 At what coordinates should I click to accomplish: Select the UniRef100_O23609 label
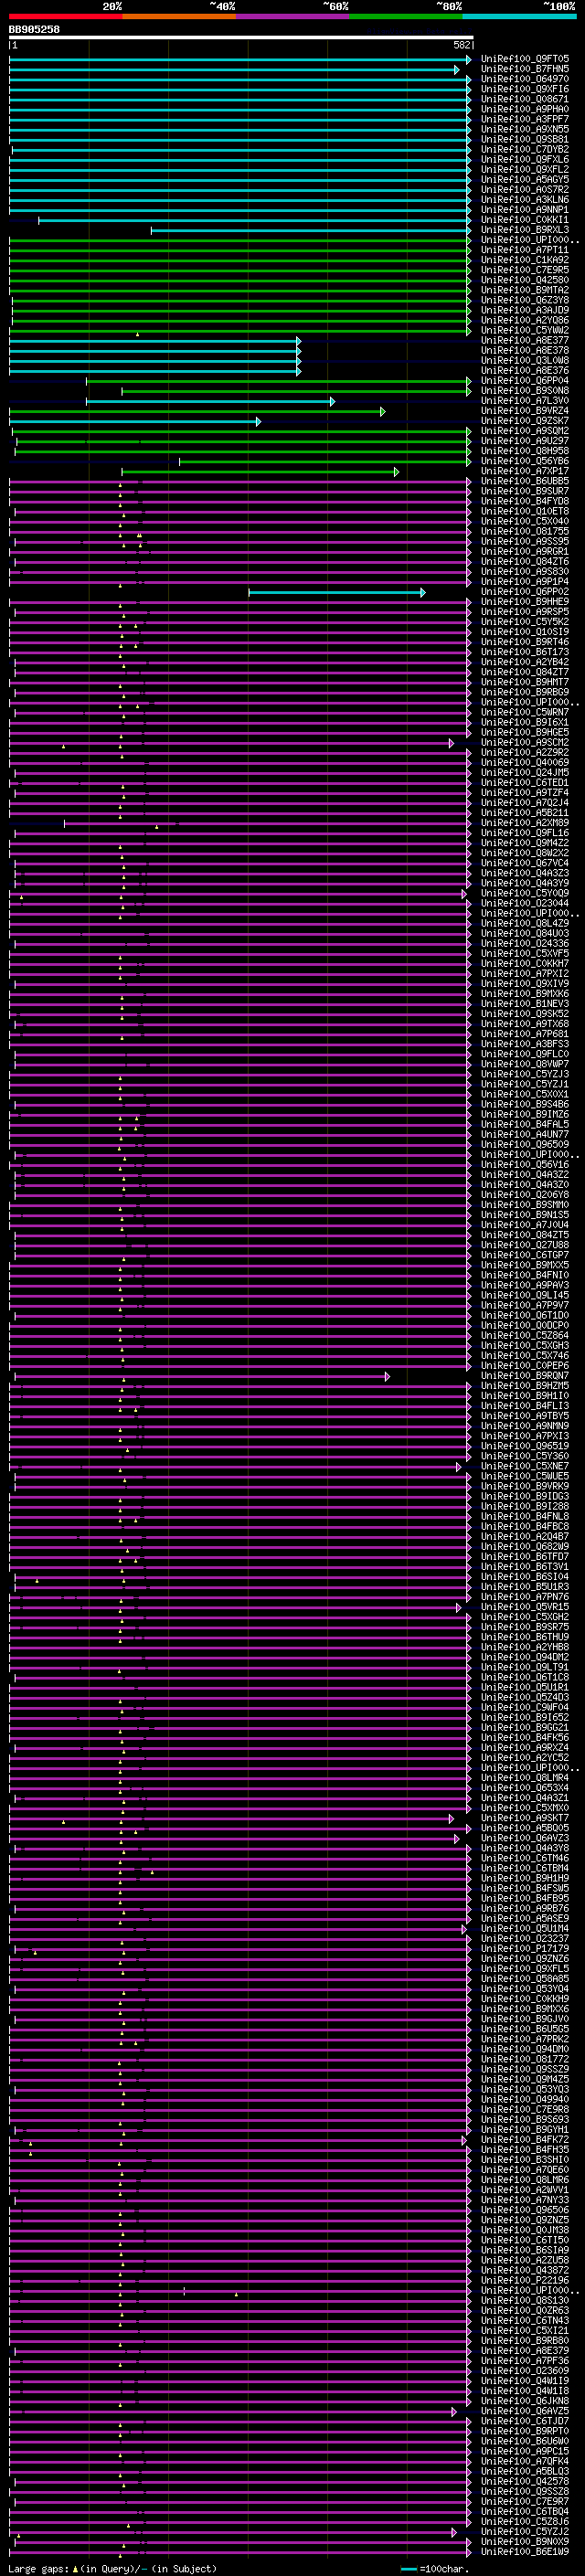point(525,2370)
